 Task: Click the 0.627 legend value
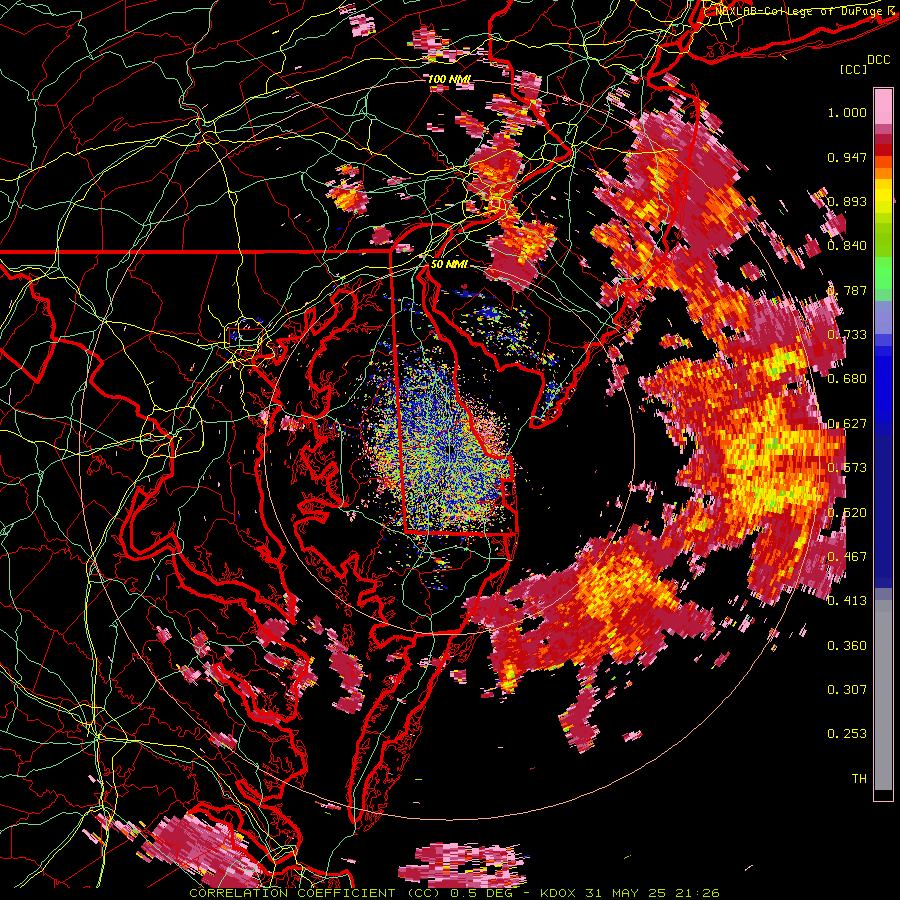(847, 424)
